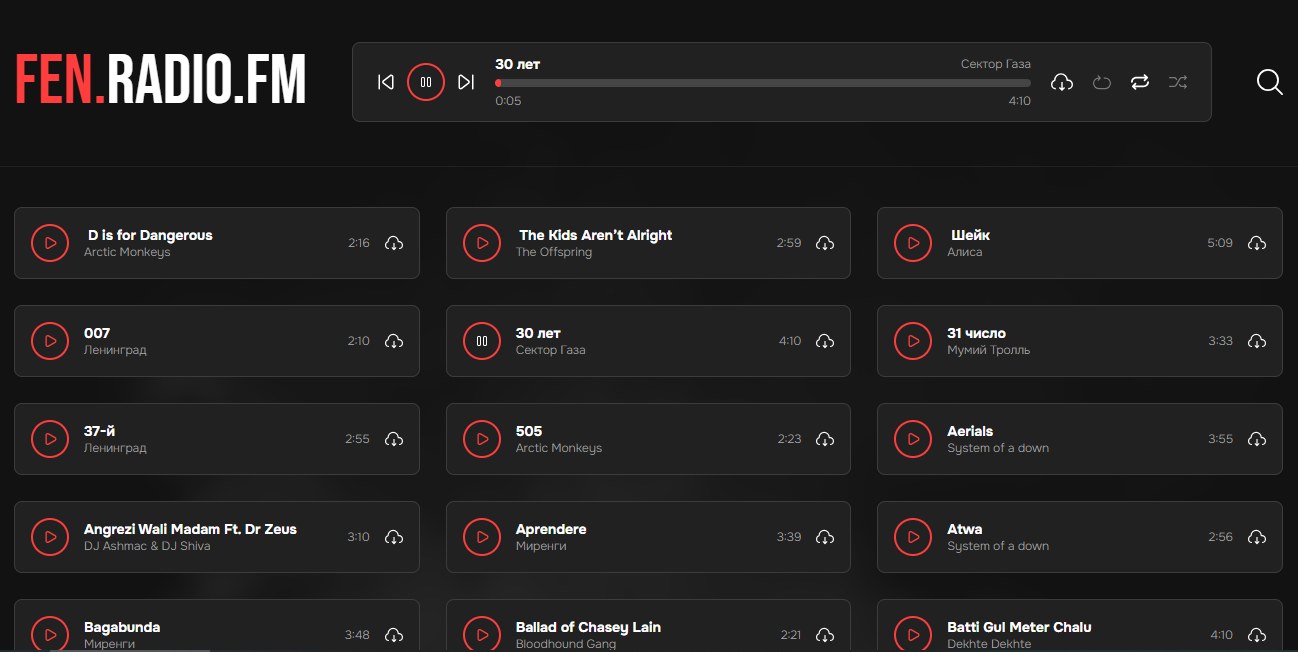Download the "Atwa" track
The height and width of the screenshot is (652, 1298).
(1257, 537)
